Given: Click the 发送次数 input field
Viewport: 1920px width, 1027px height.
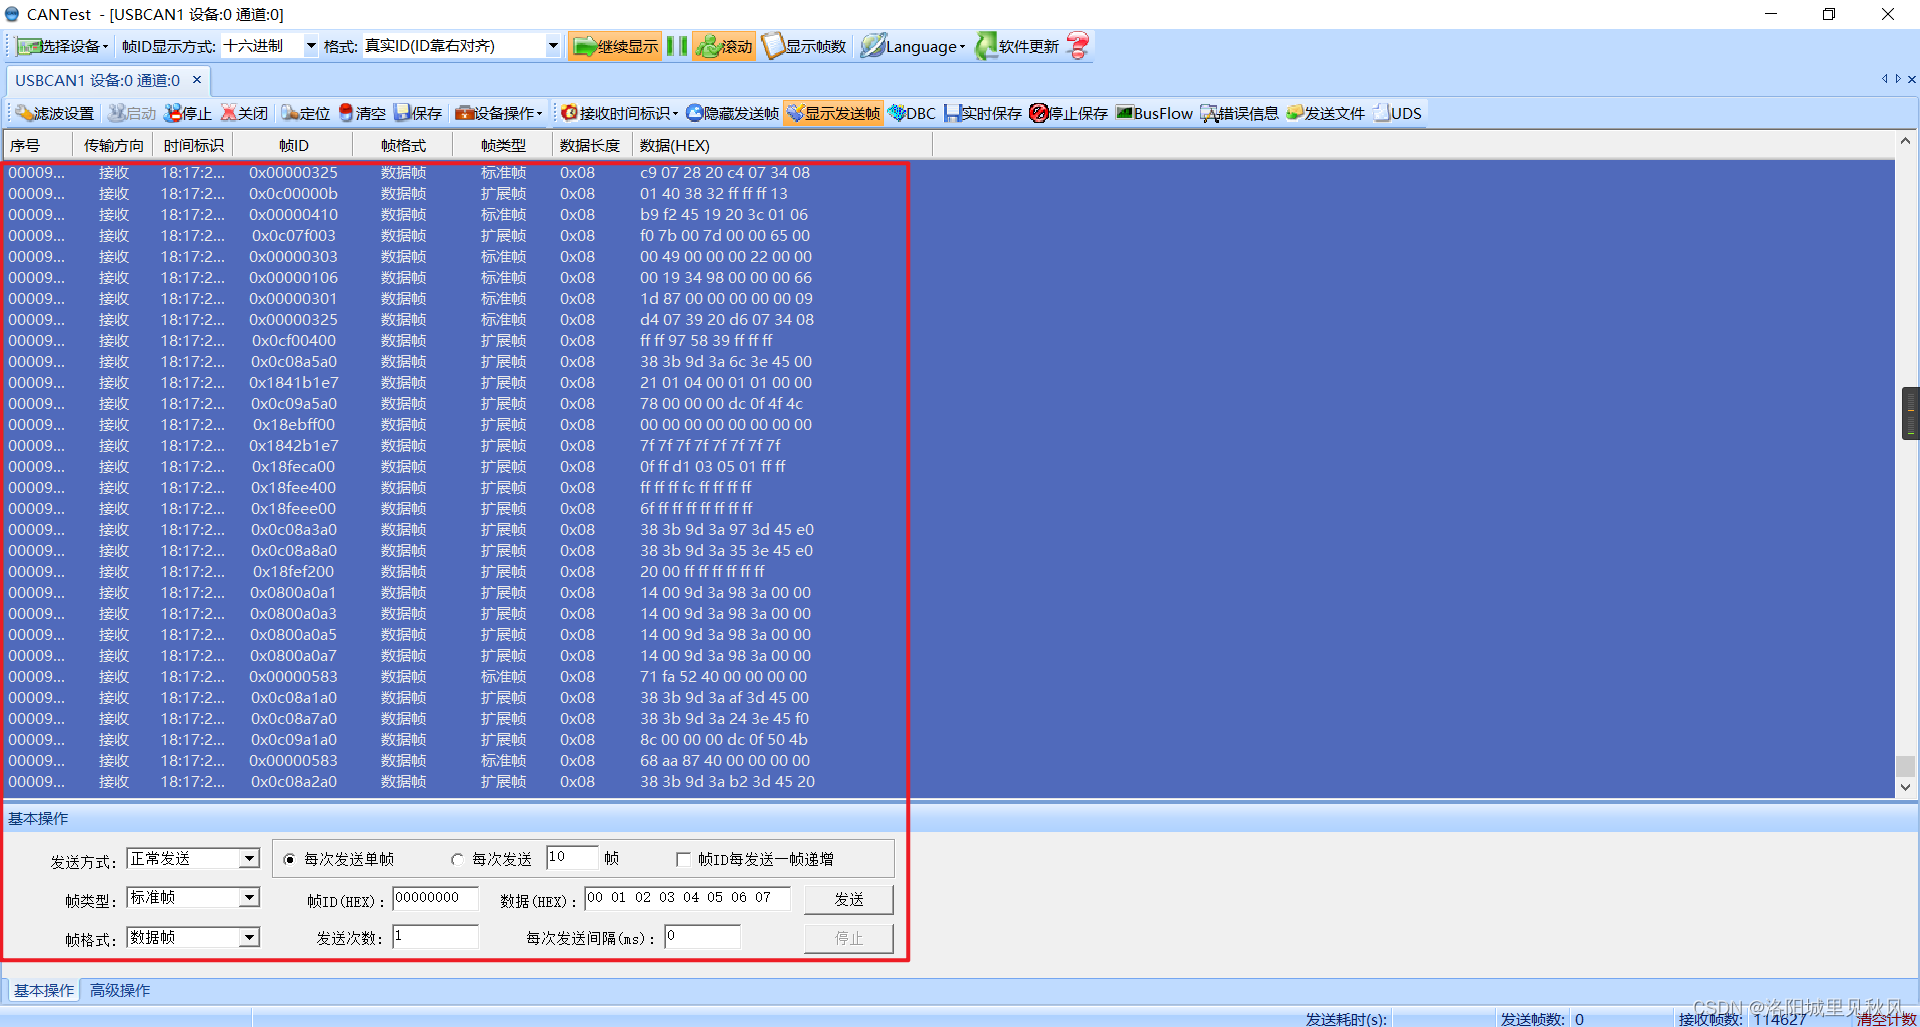Looking at the screenshot, I should [x=436, y=937].
